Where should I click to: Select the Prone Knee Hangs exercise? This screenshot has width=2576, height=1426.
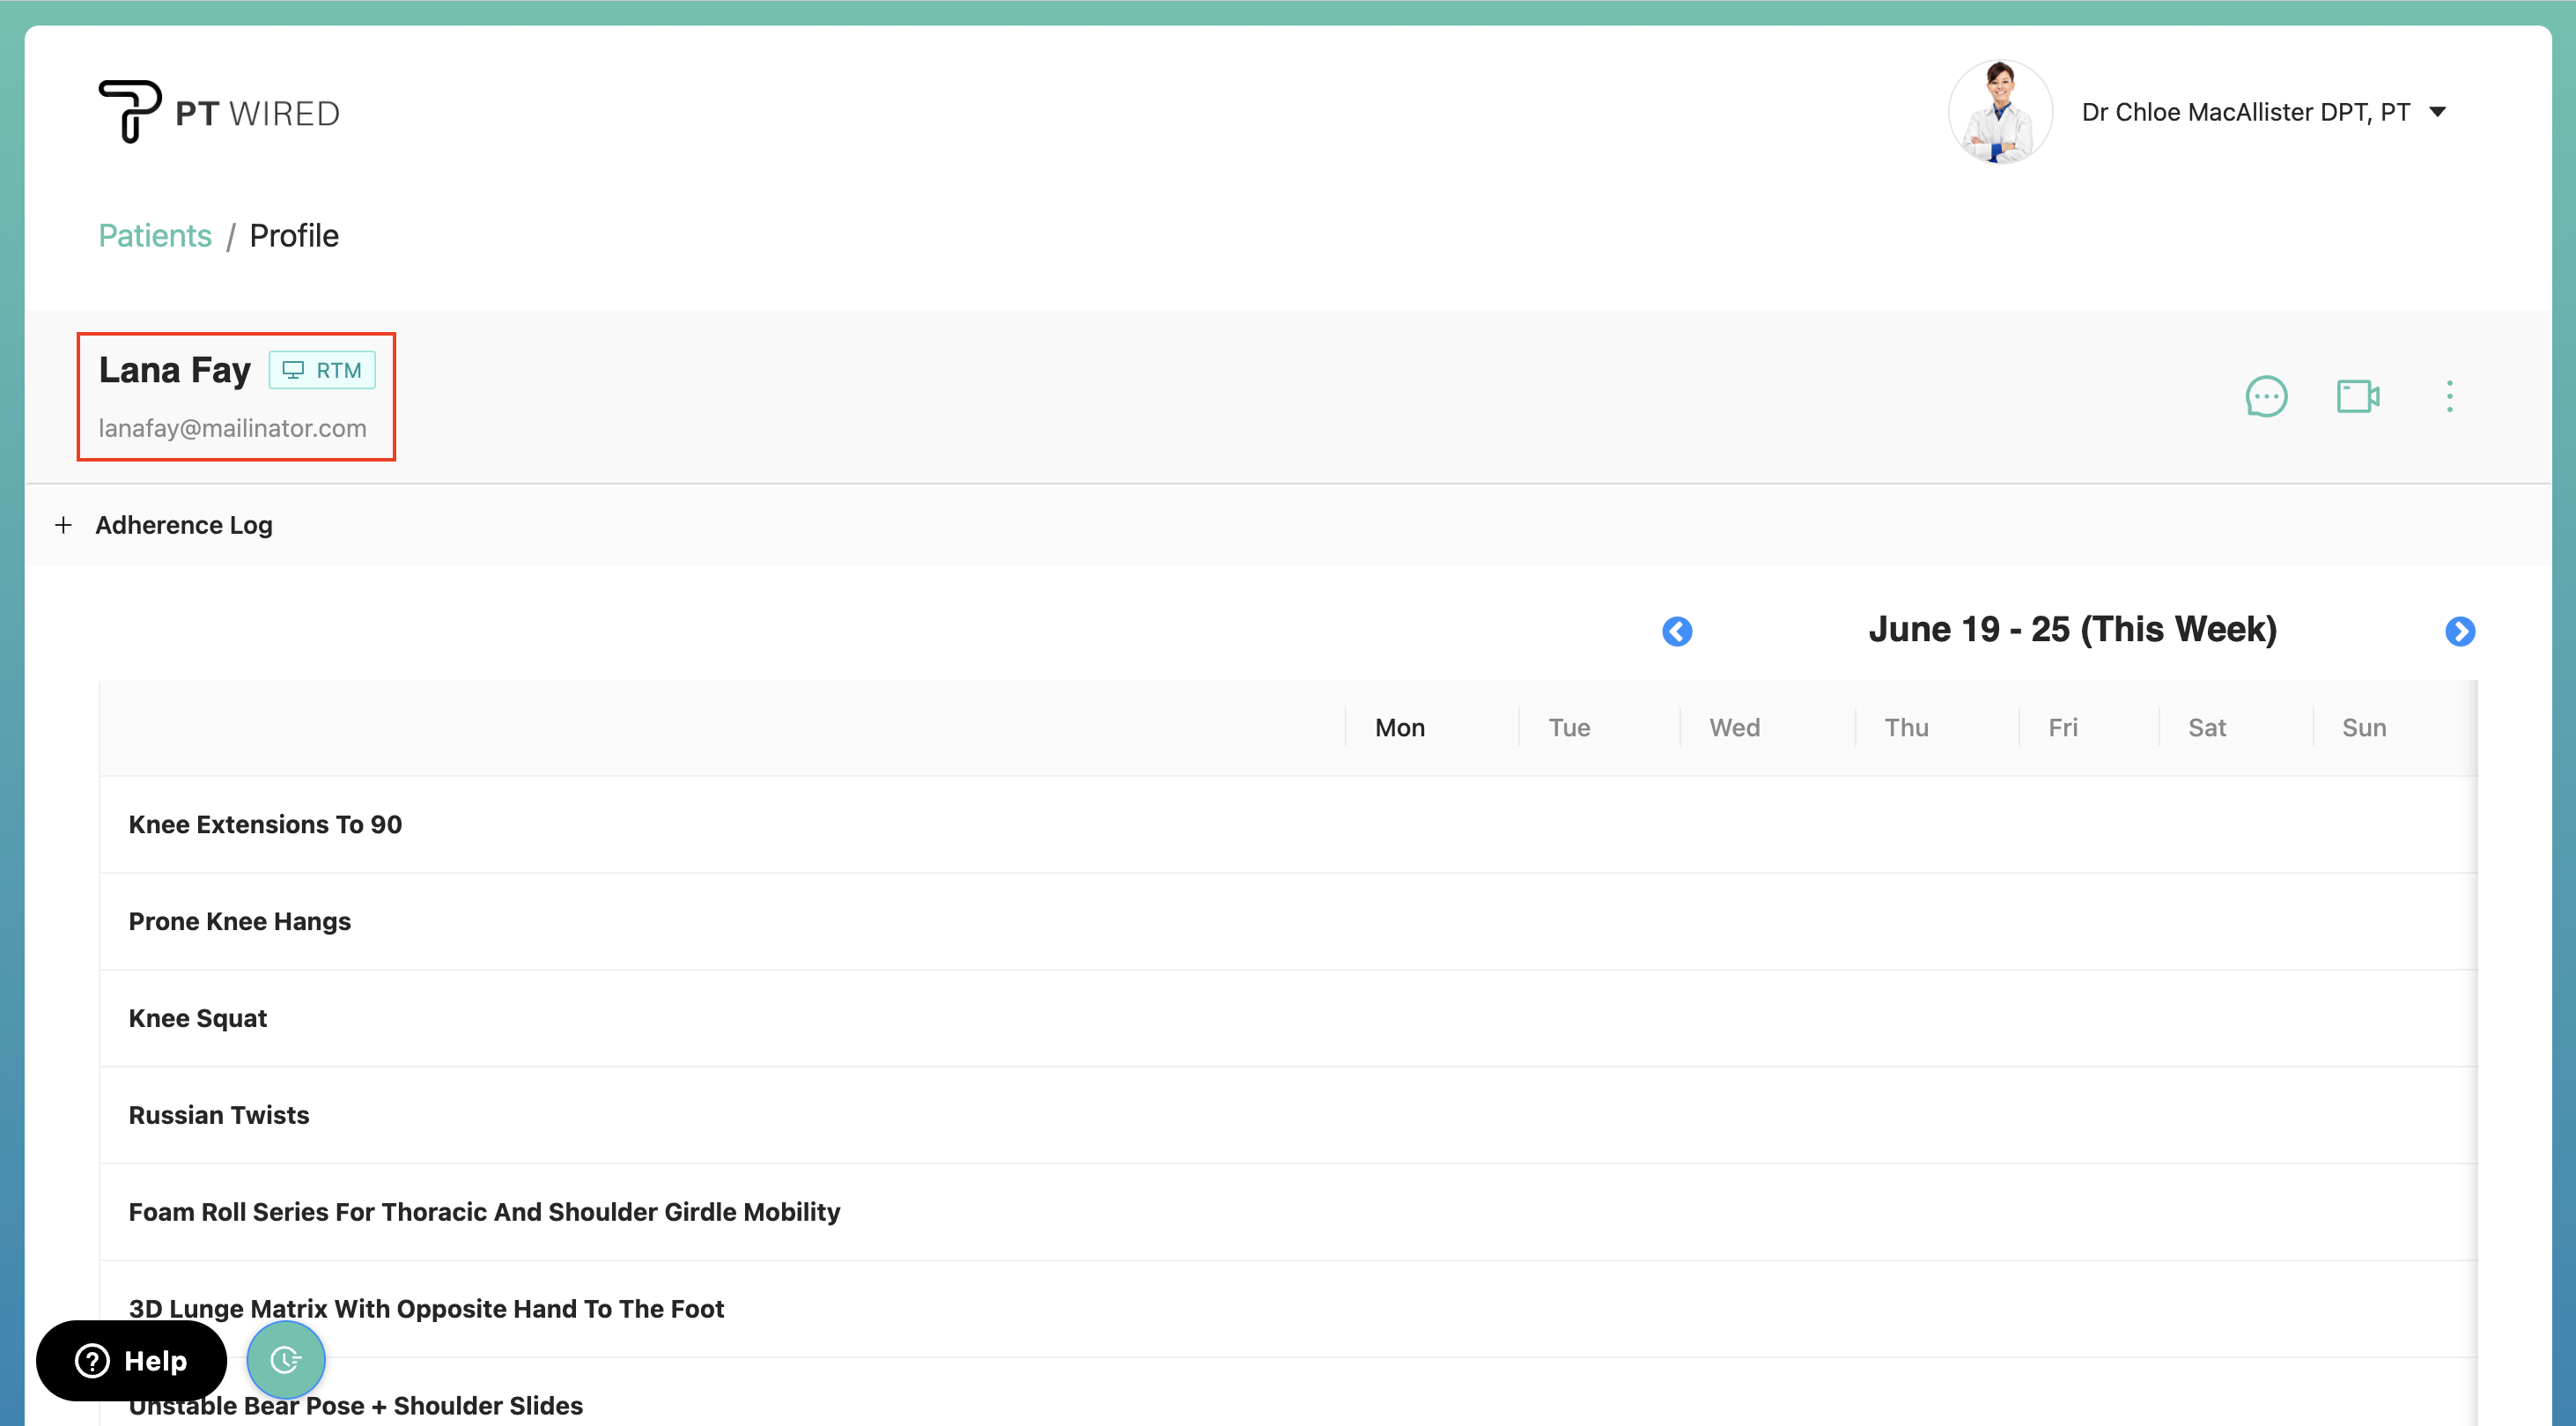pyautogui.click(x=239, y=921)
